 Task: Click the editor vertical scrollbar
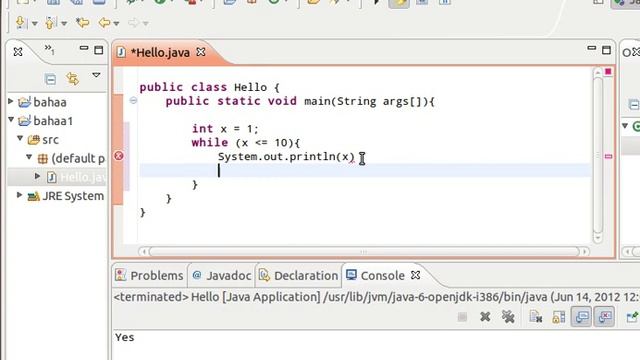598,155
